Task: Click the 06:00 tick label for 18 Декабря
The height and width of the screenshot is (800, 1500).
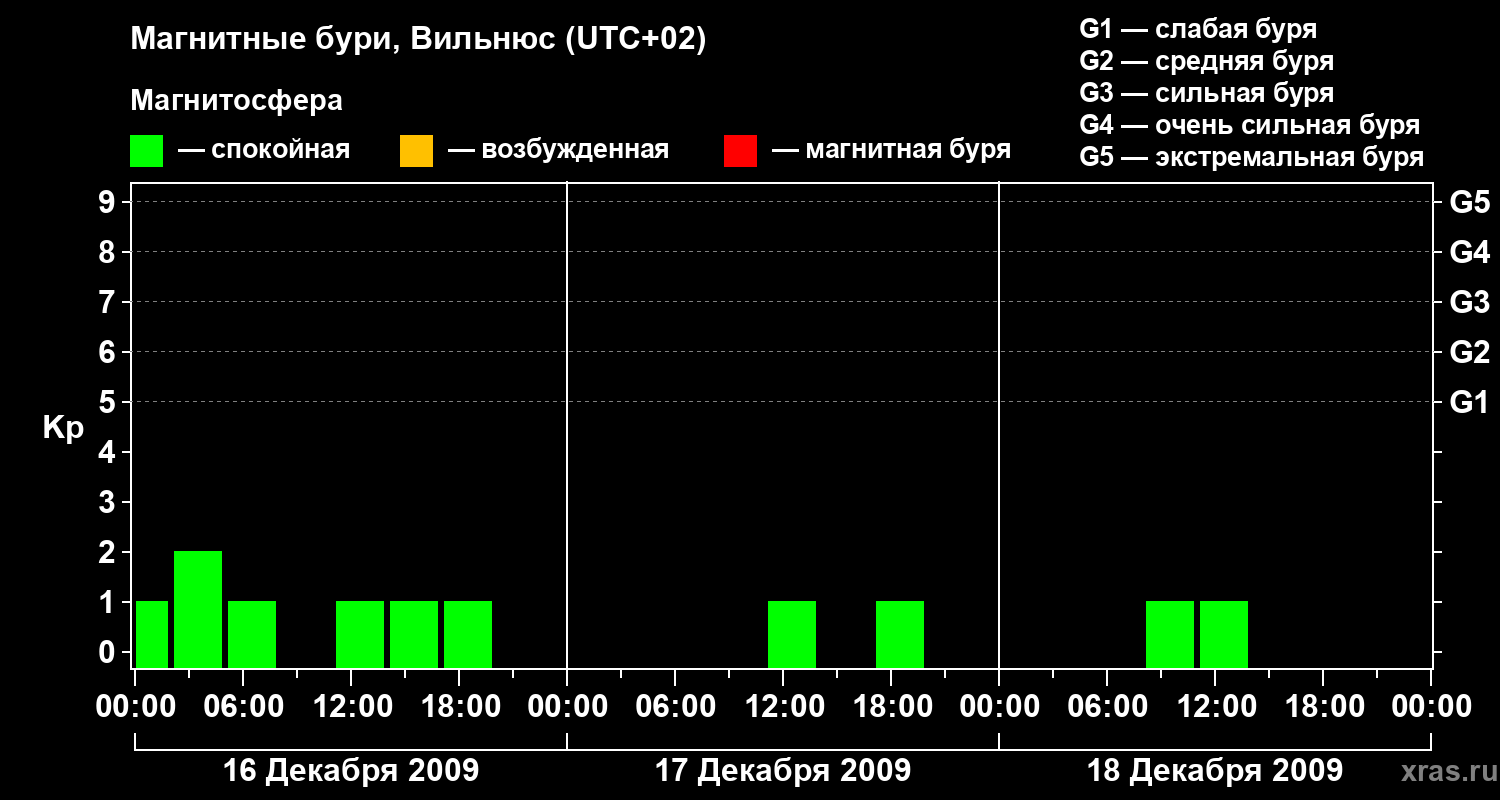Action: pyautogui.click(x=1107, y=707)
